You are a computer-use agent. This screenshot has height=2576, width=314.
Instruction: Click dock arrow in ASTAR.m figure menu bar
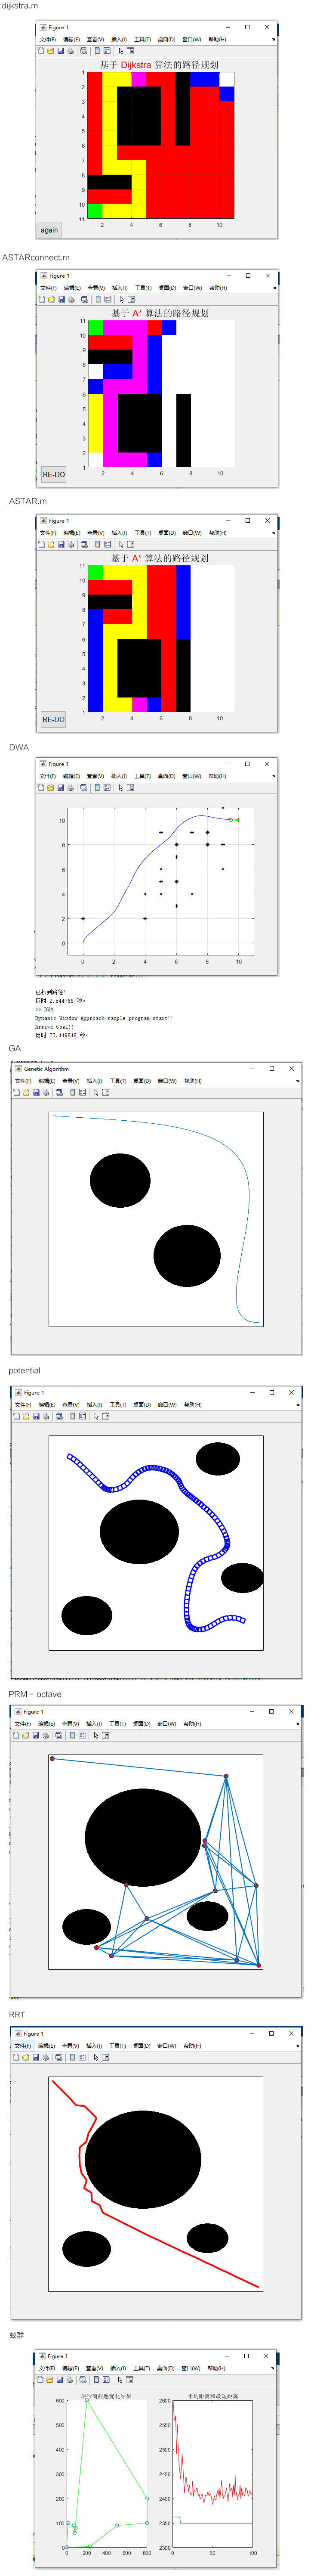[274, 533]
